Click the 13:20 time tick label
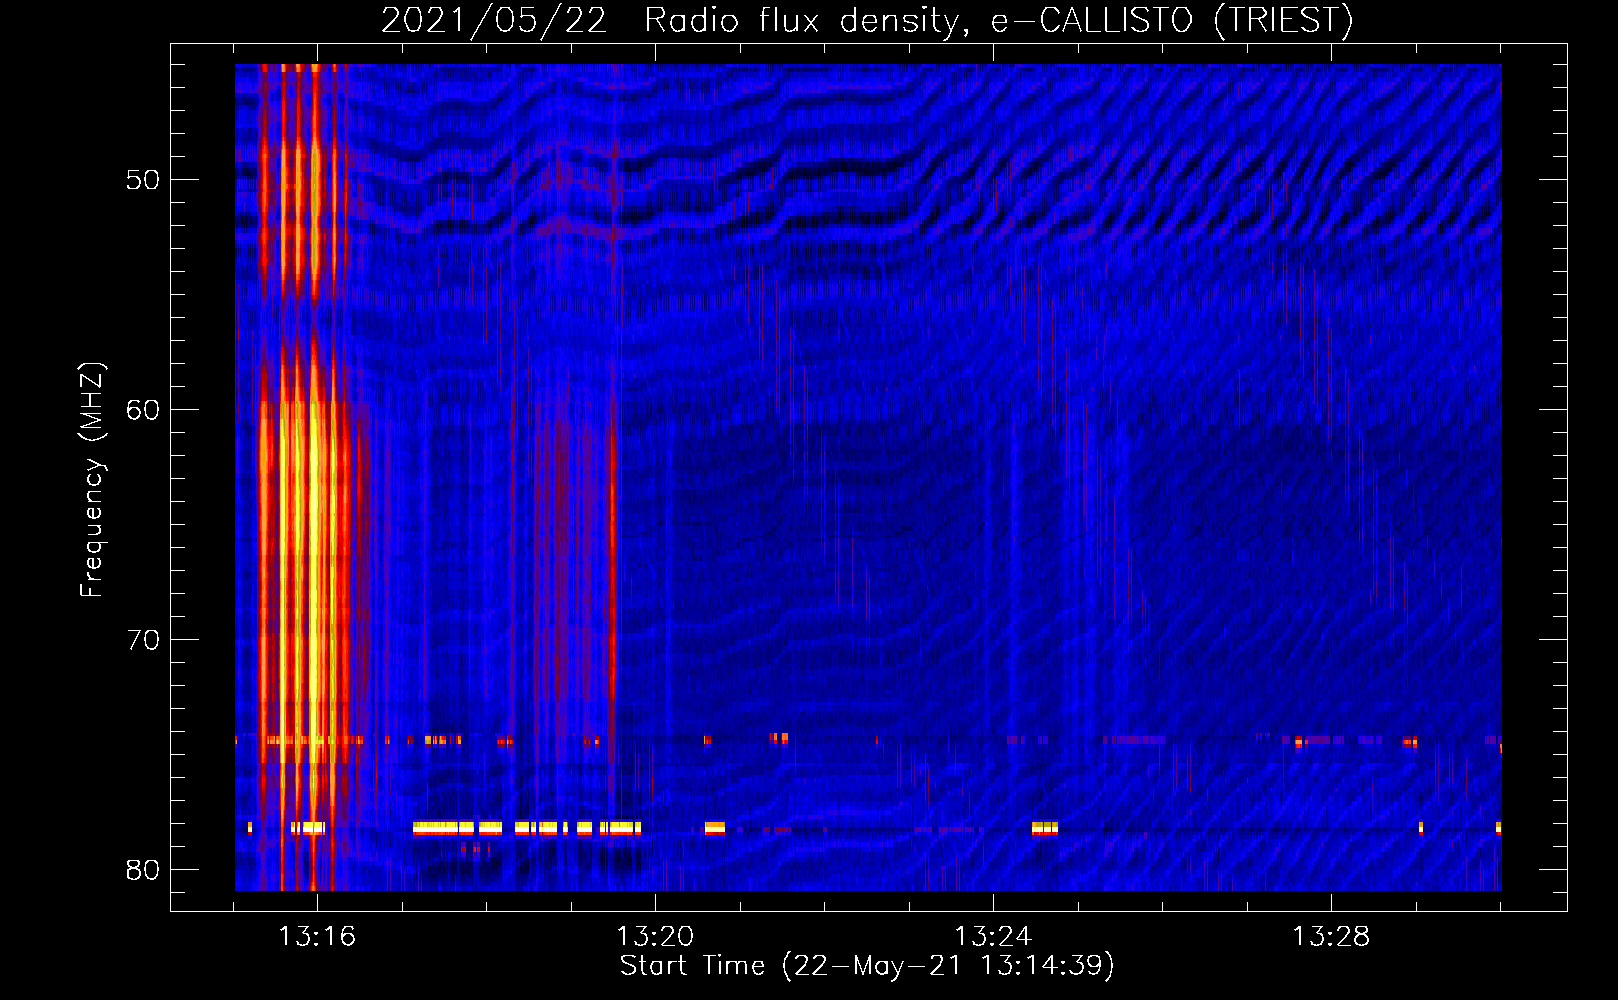Viewport: 1618px width, 1000px height. pos(655,937)
